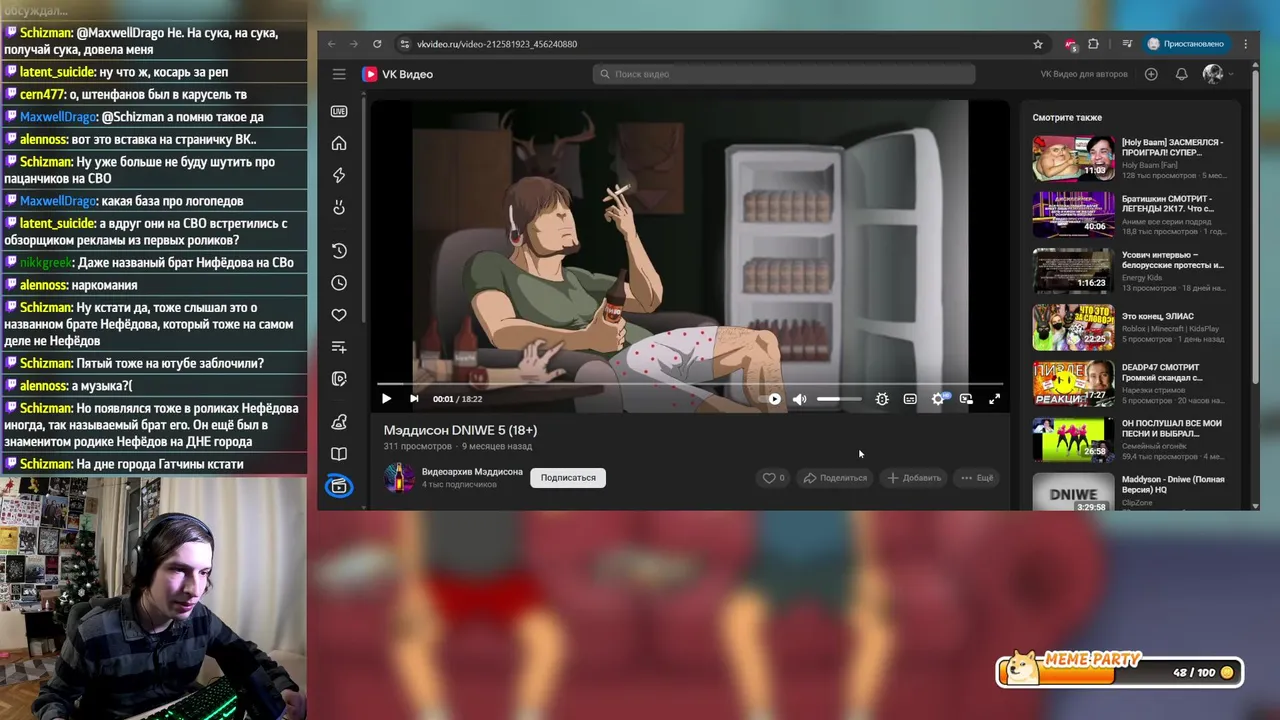This screenshot has height=720, width=1280.
Task: Click the video title Мэддисон DNIWE 5 (18+)
Action: coord(460,430)
